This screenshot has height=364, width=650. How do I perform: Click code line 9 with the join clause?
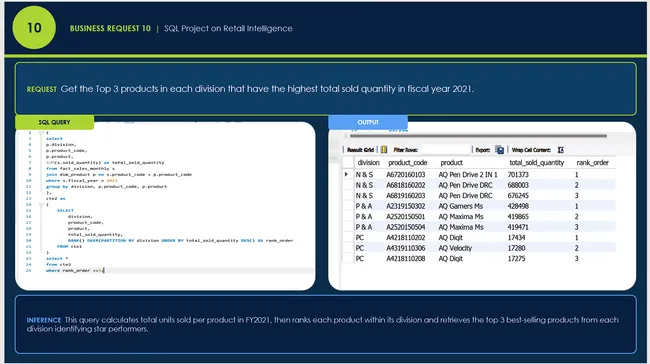[x=119, y=175]
